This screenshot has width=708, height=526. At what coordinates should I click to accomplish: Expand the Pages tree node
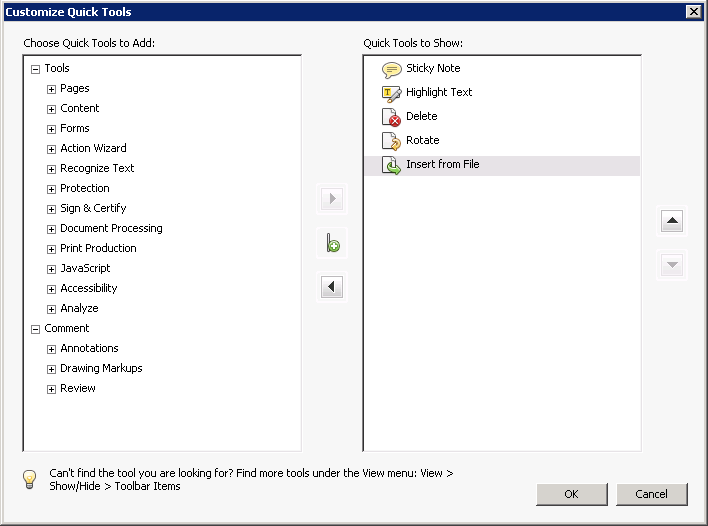click(52, 89)
